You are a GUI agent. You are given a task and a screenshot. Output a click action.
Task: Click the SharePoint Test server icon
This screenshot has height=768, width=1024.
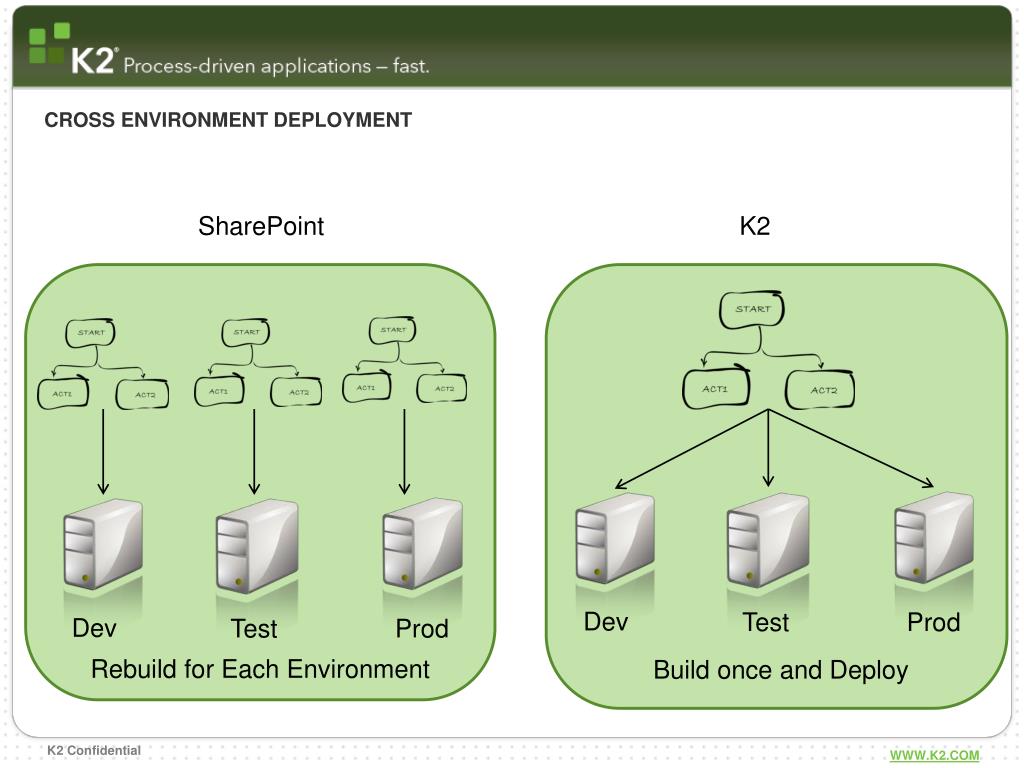click(257, 546)
